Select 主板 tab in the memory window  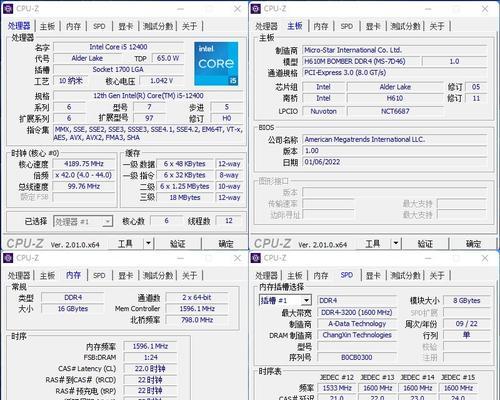click(x=47, y=275)
